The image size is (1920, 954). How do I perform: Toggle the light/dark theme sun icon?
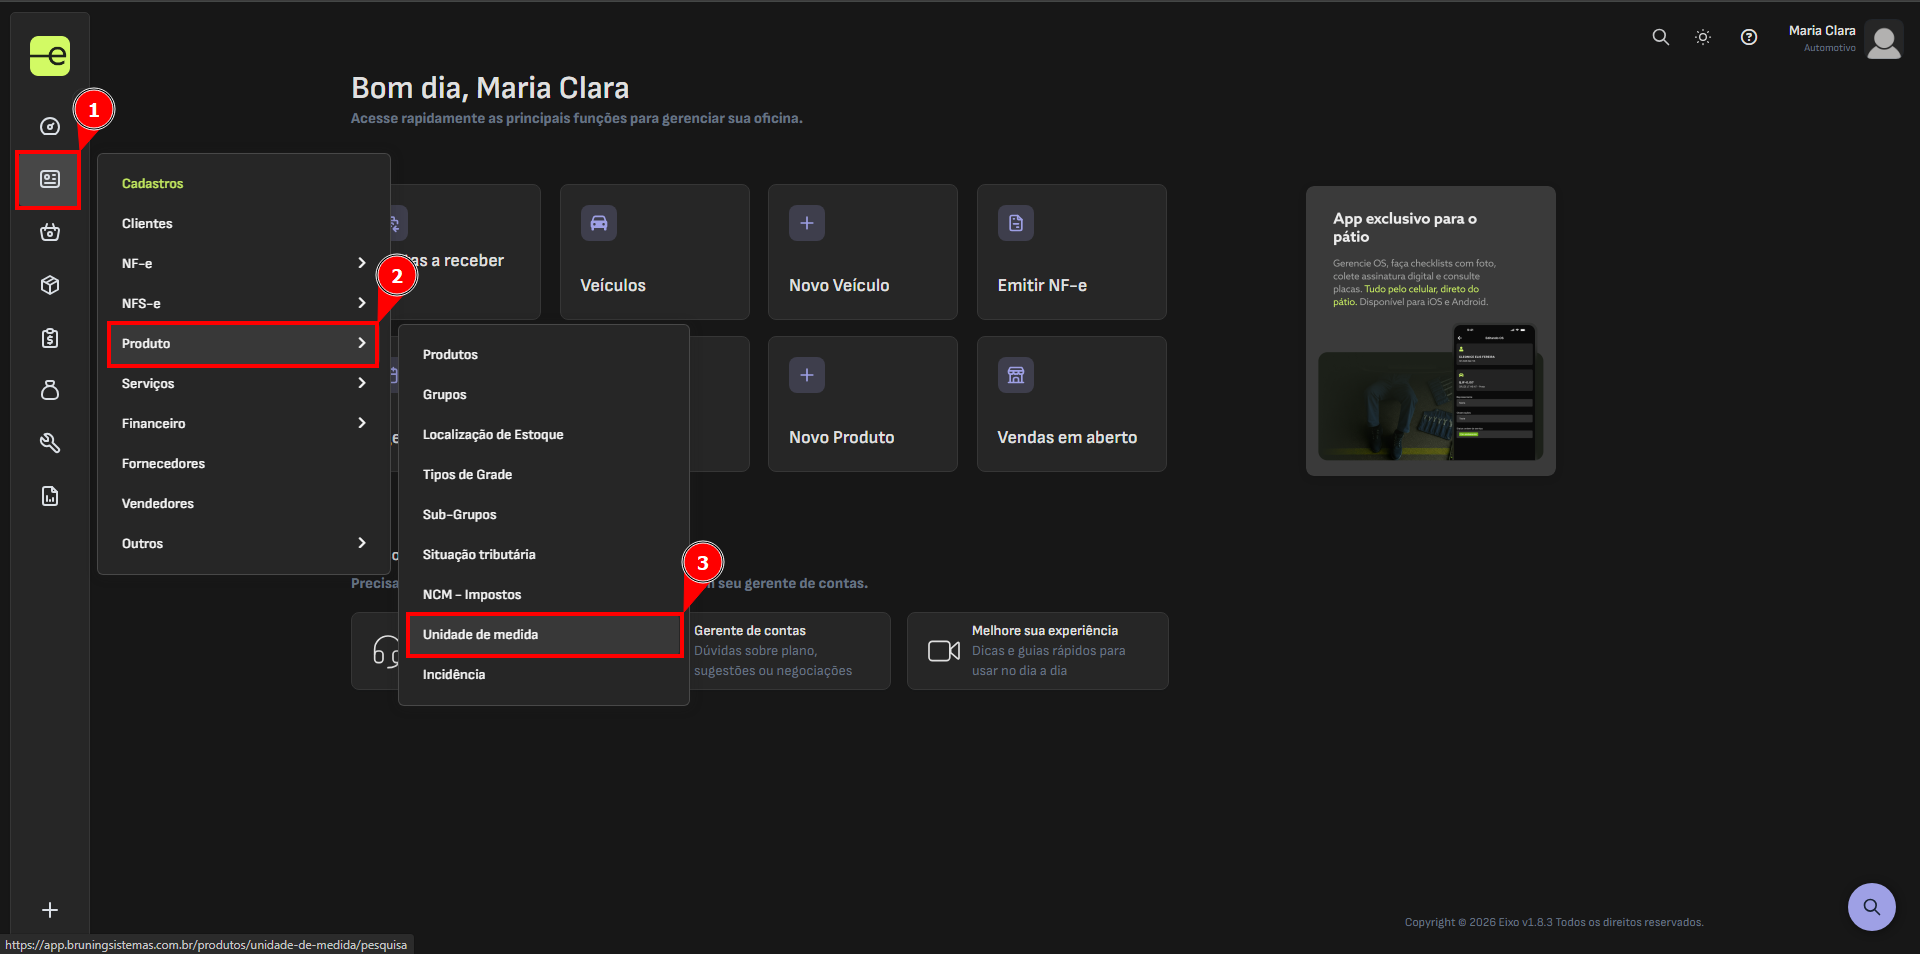coord(1703,37)
